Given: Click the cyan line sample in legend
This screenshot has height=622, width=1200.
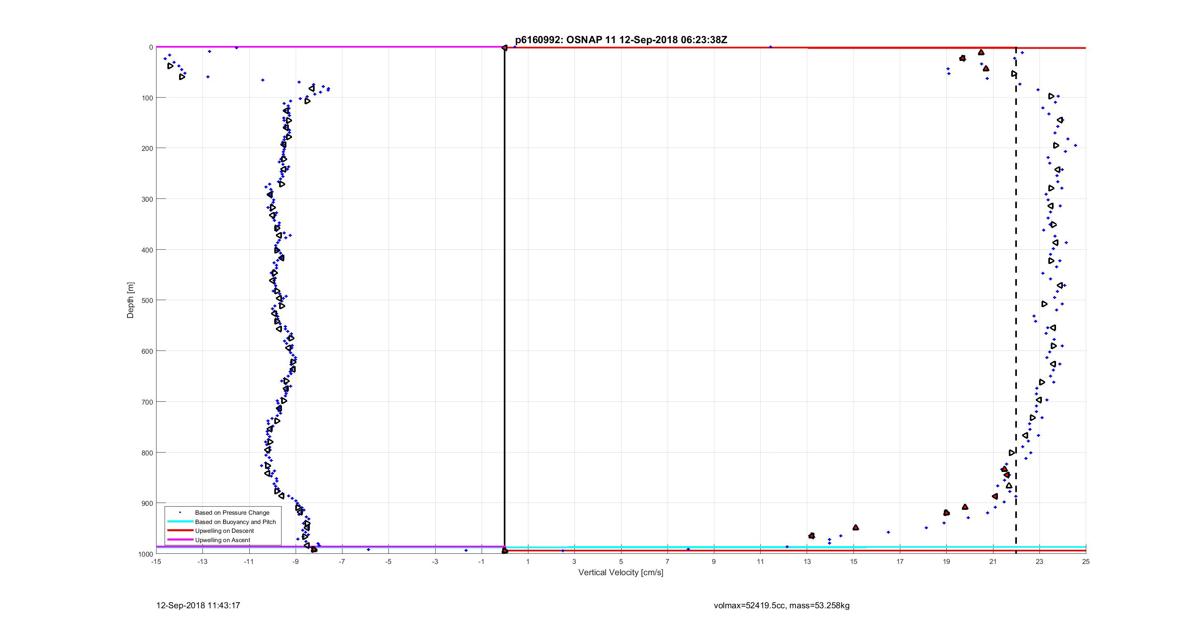Looking at the screenshot, I should pyautogui.click(x=179, y=522).
